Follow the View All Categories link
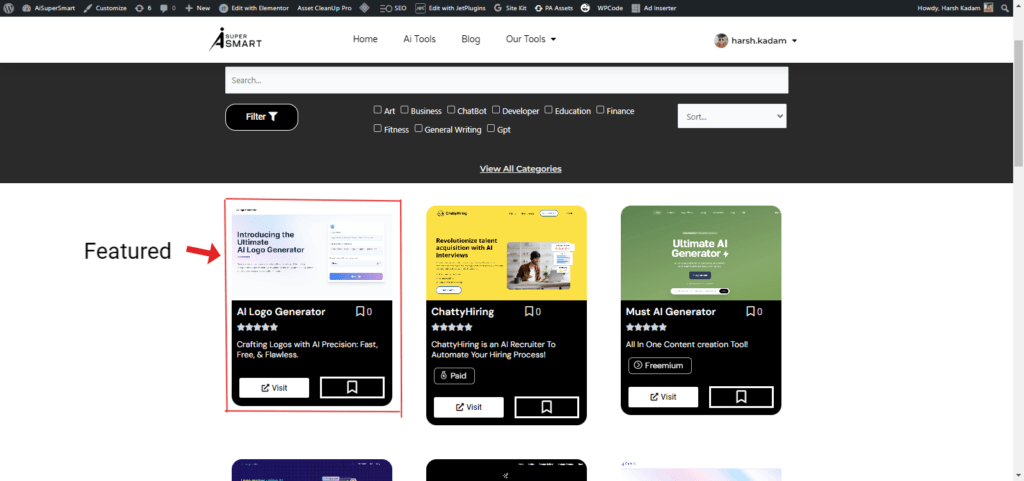The height and width of the screenshot is (481, 1024). point(520,169)
